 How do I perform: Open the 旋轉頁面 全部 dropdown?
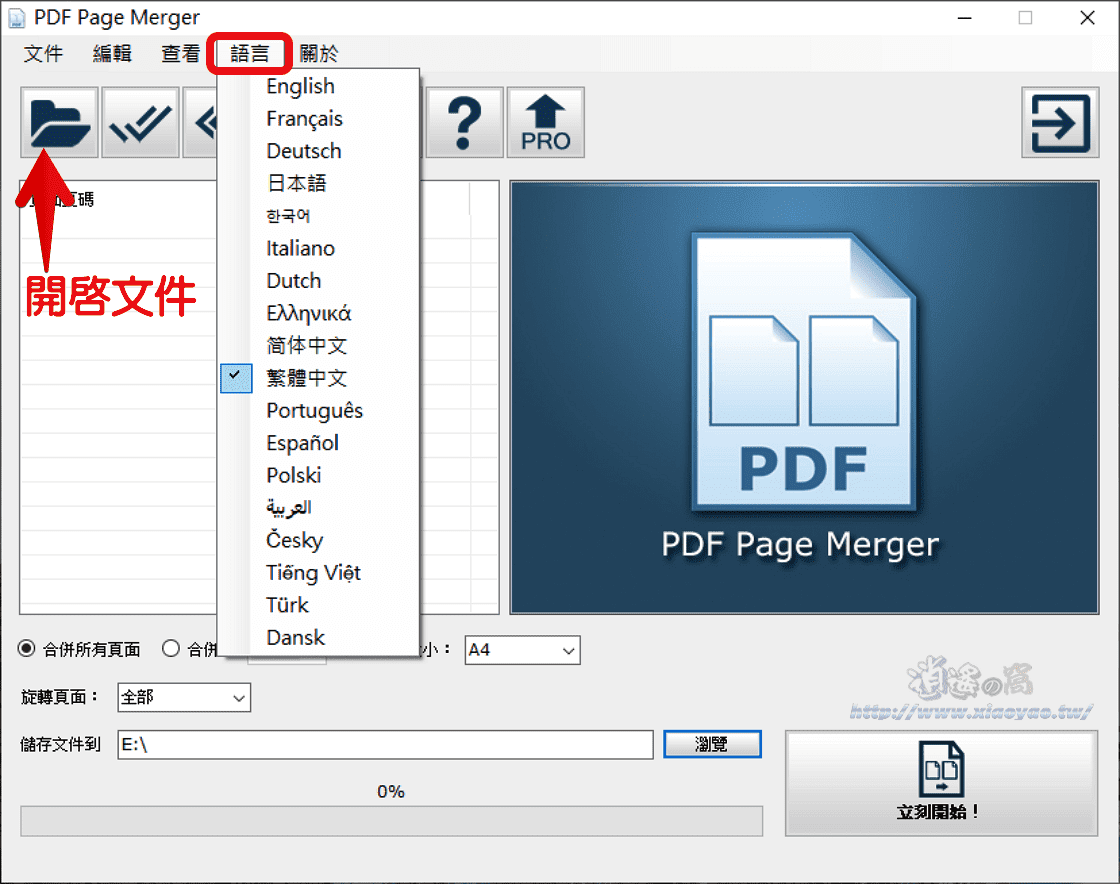point(184,697)
